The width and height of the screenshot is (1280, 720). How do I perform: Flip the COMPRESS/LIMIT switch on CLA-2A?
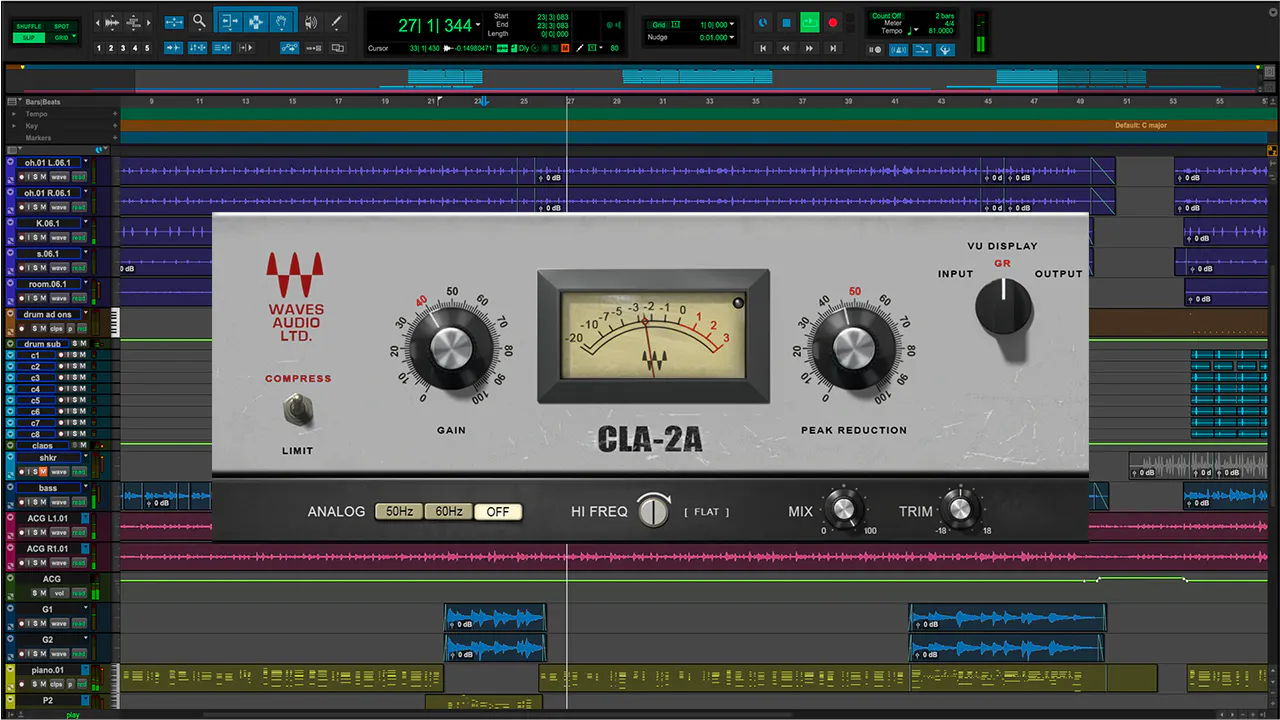pos(297,410)
